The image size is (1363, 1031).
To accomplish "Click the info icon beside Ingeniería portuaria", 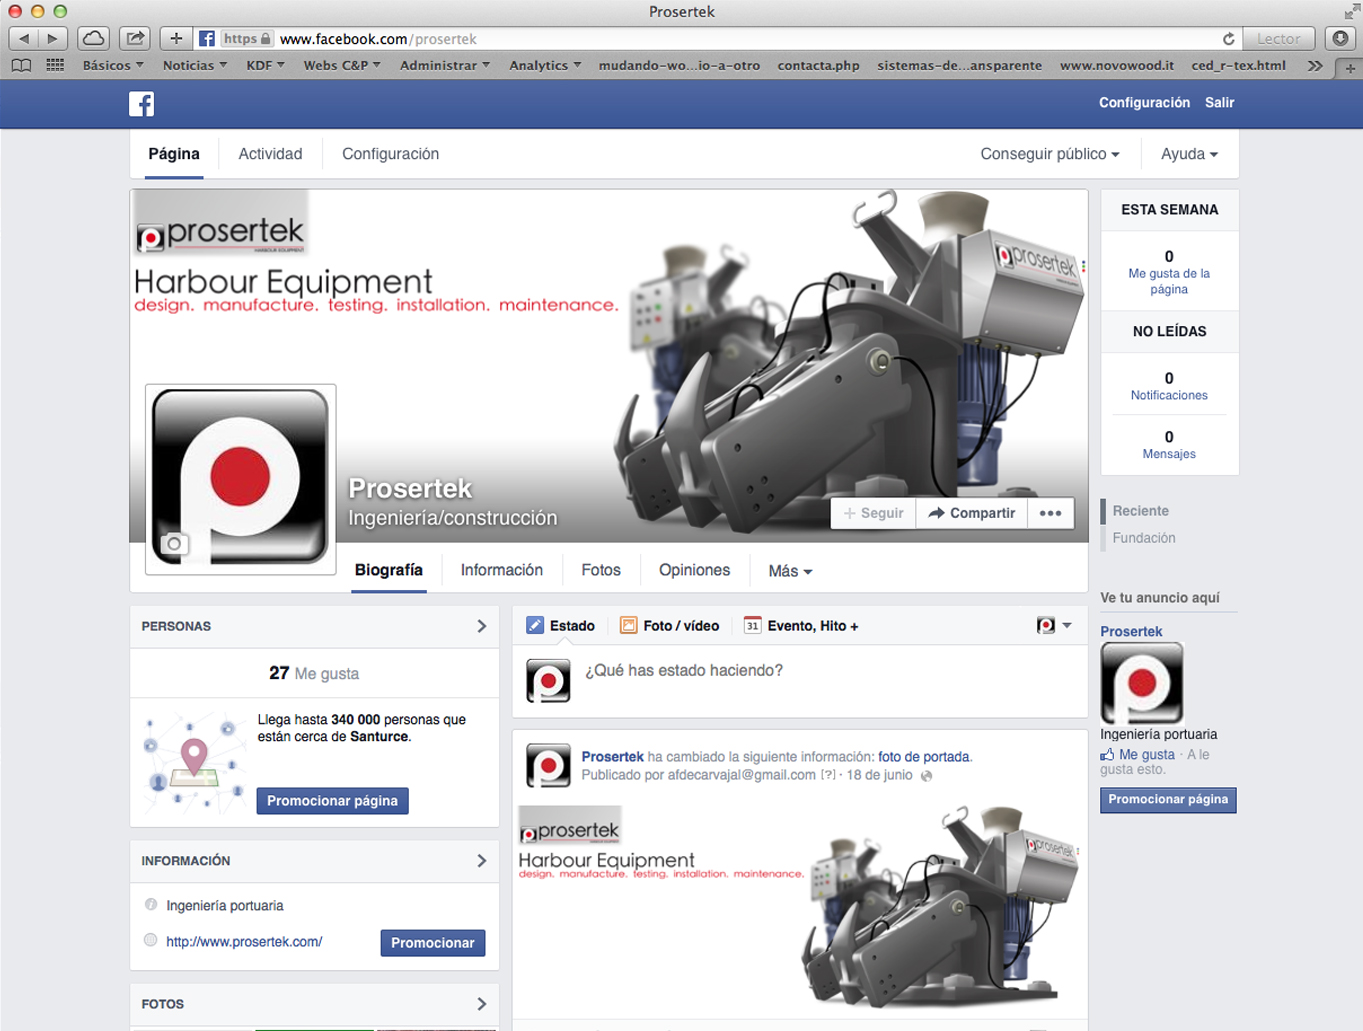I will [x=151, y=904].
